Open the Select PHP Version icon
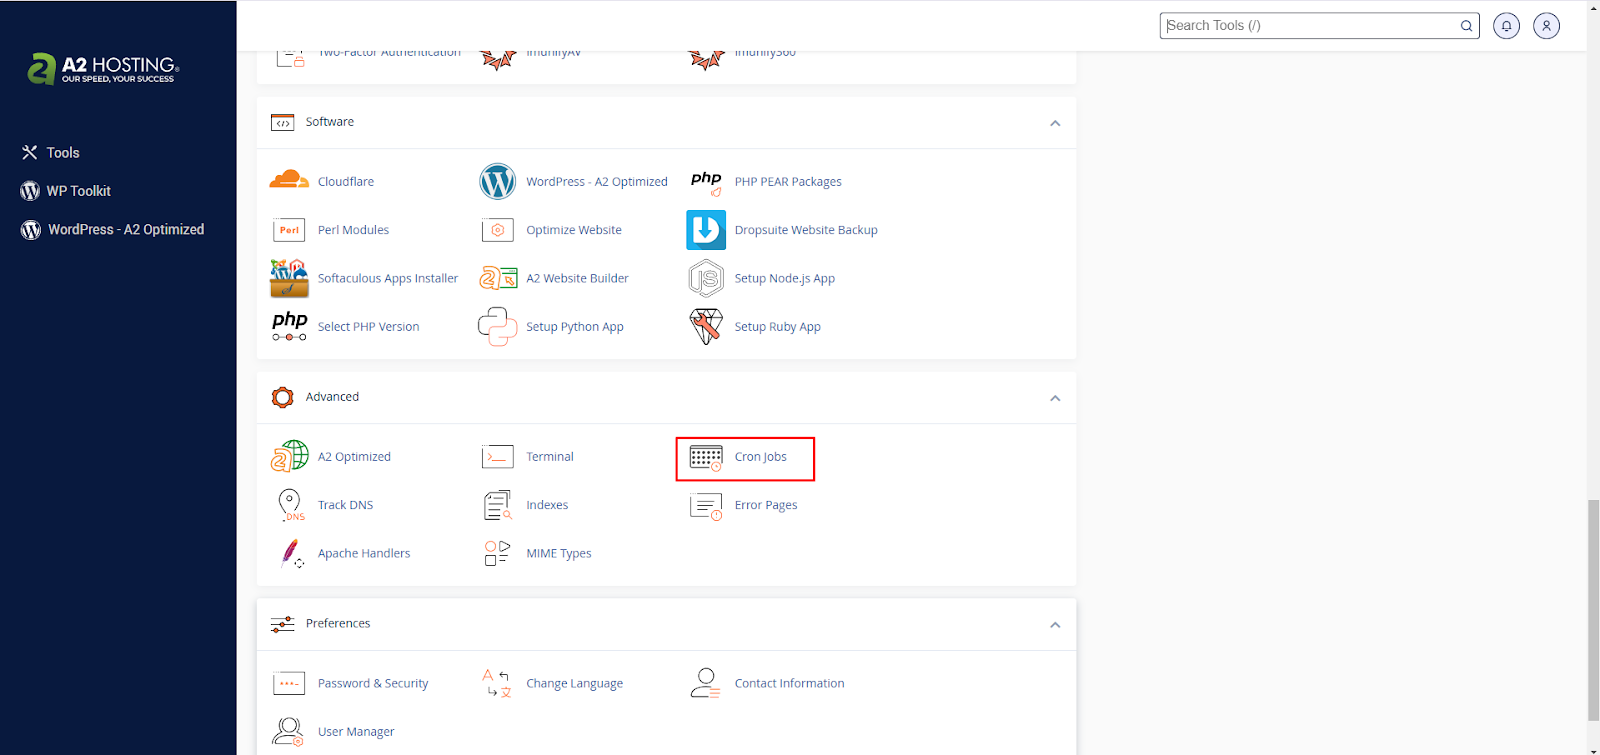The image size is (1600, 755). 289,326
